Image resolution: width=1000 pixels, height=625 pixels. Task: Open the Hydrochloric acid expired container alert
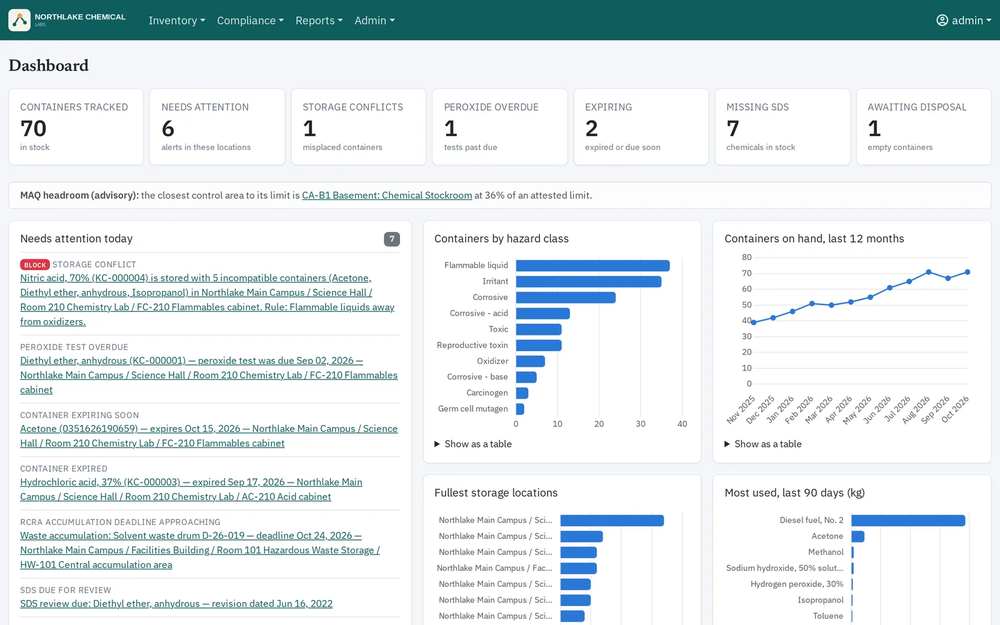191,489
